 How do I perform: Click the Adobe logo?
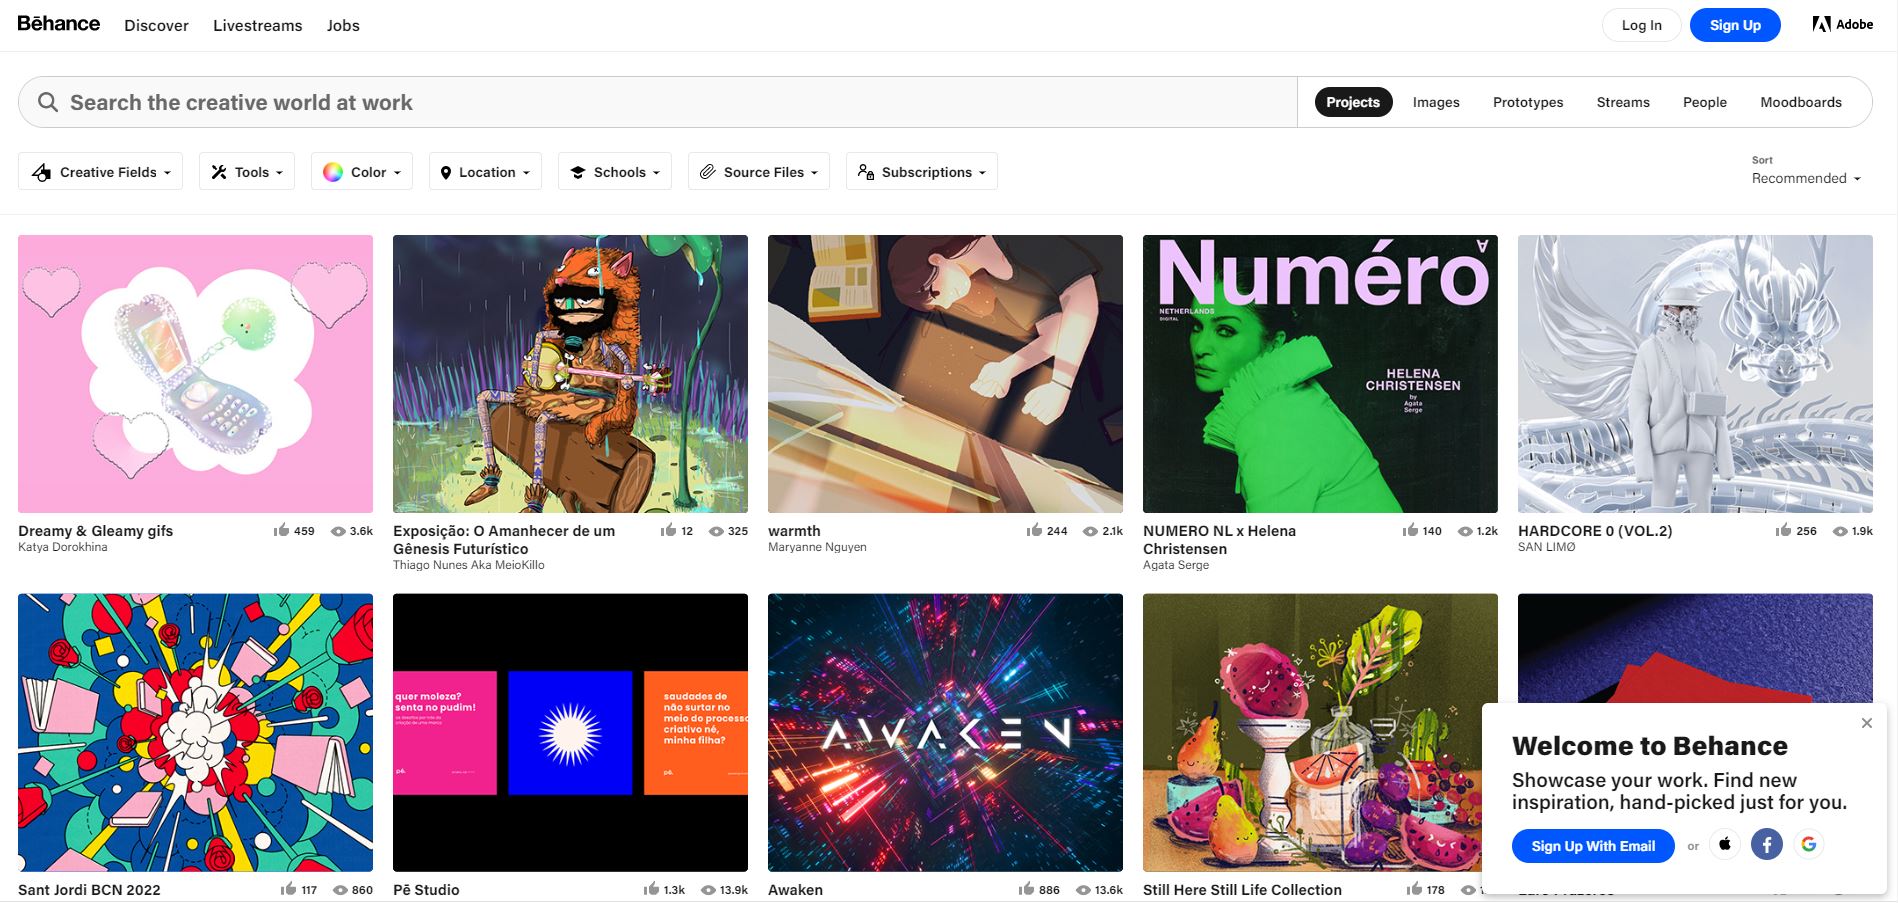click(1843, 24)
